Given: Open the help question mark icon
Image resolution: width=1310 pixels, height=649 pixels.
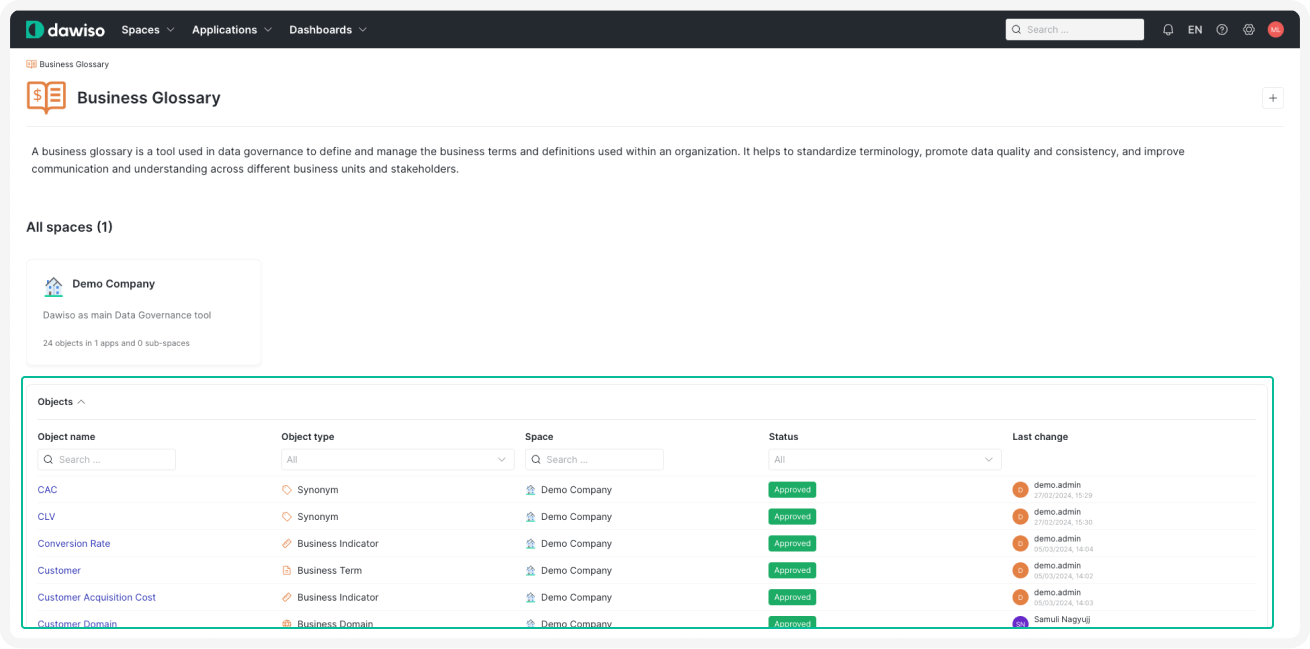Looking at the screenshot, I should tap(1222, 30).
